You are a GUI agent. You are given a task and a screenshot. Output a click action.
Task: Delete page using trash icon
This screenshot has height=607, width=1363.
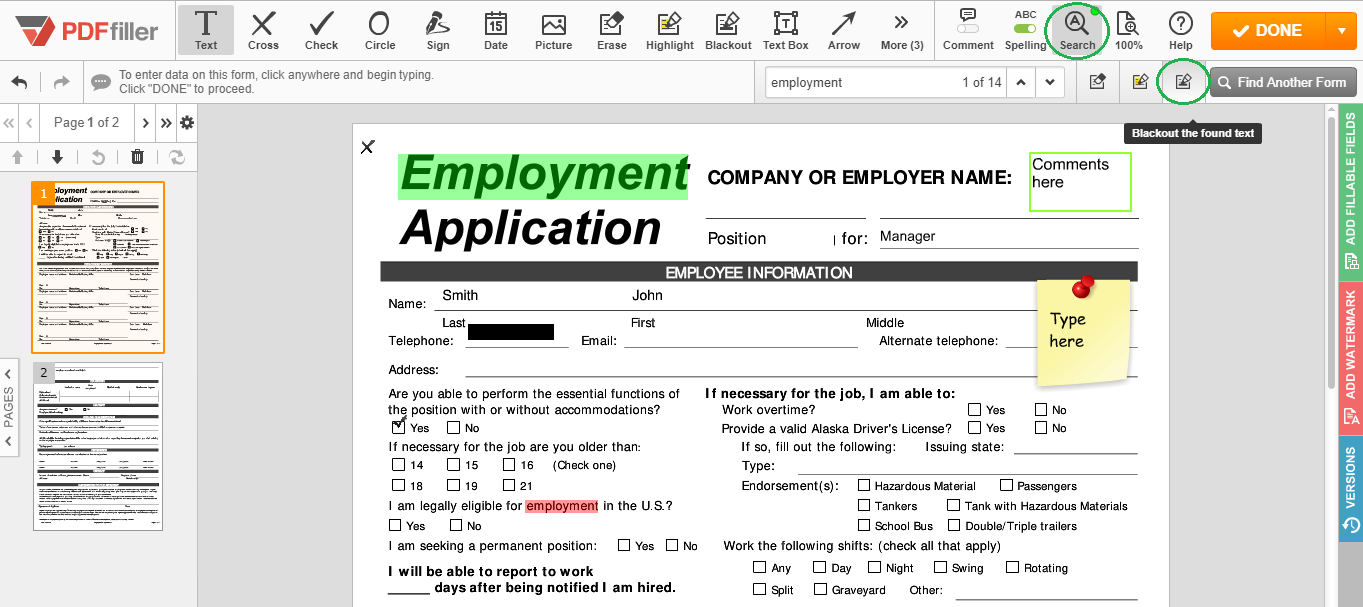pyautogui.click(x=137, y=156)
